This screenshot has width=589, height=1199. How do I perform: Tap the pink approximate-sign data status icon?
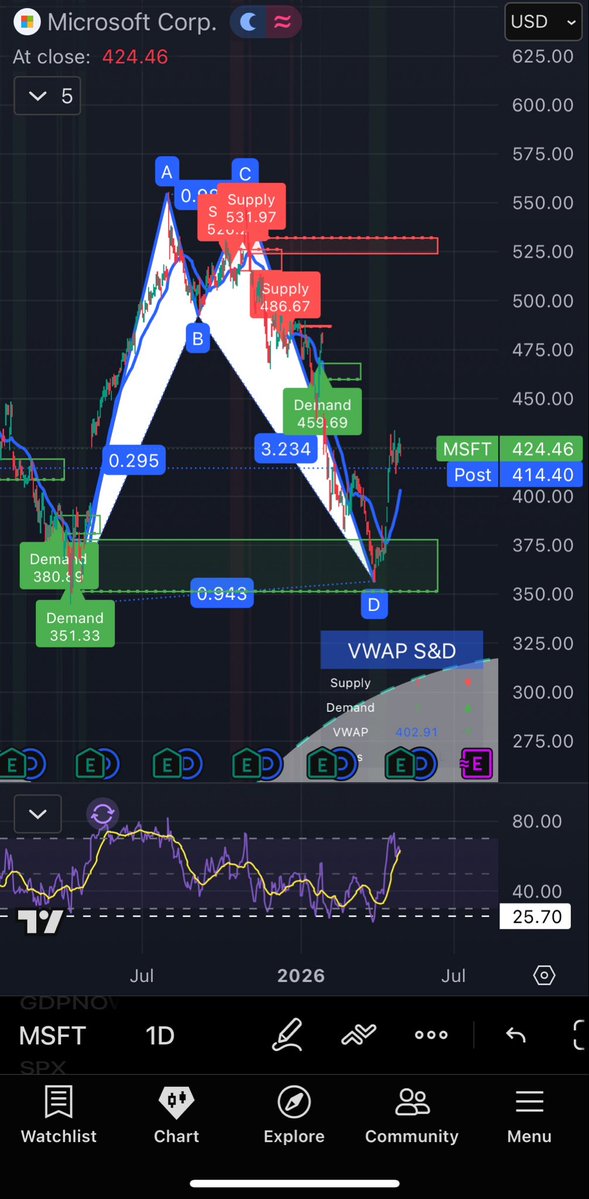[x=281, y=22]
